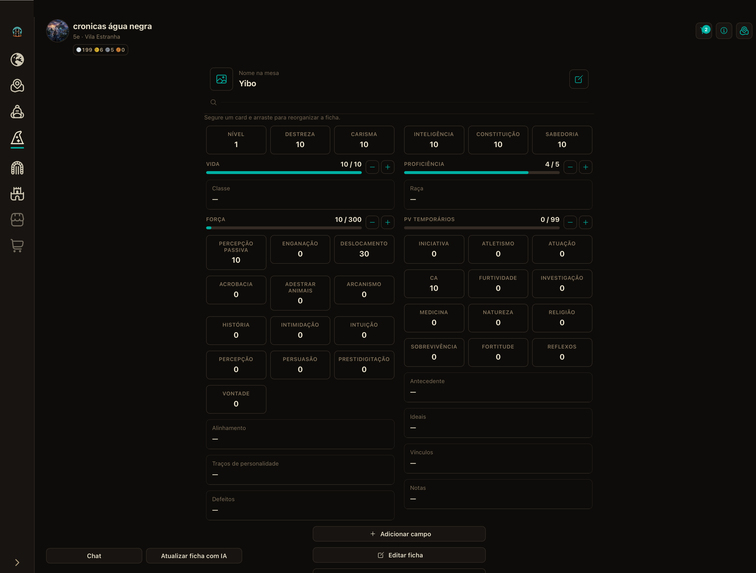Click the campaign avatar thumbnail
Image resolution: width=756 pixels, height=573 pixels.
coord(57,31)
